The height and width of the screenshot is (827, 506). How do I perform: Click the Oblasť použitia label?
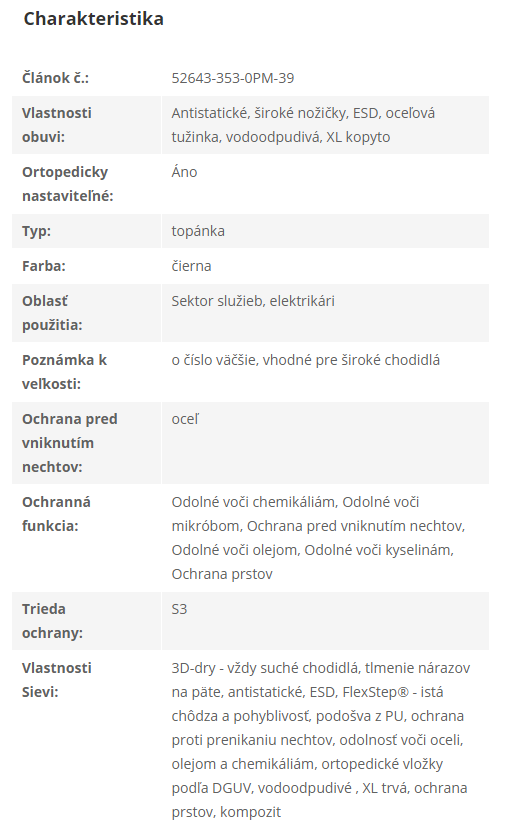(x=52, y=313)
